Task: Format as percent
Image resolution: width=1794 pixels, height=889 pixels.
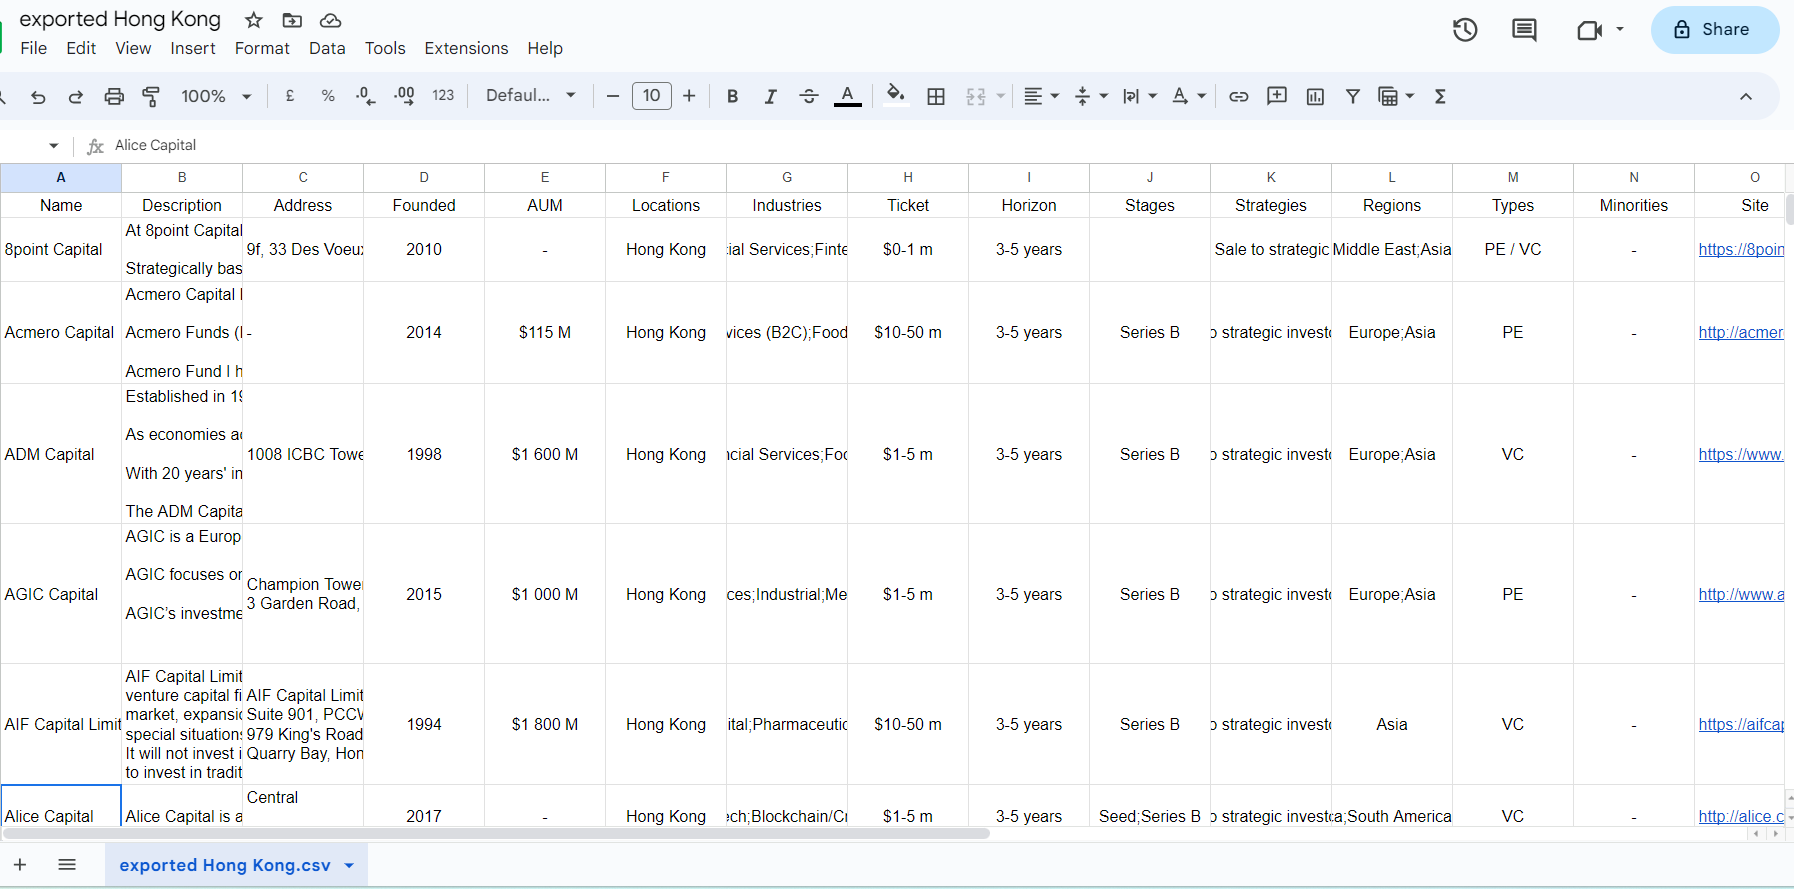Action: click(328, 96)
